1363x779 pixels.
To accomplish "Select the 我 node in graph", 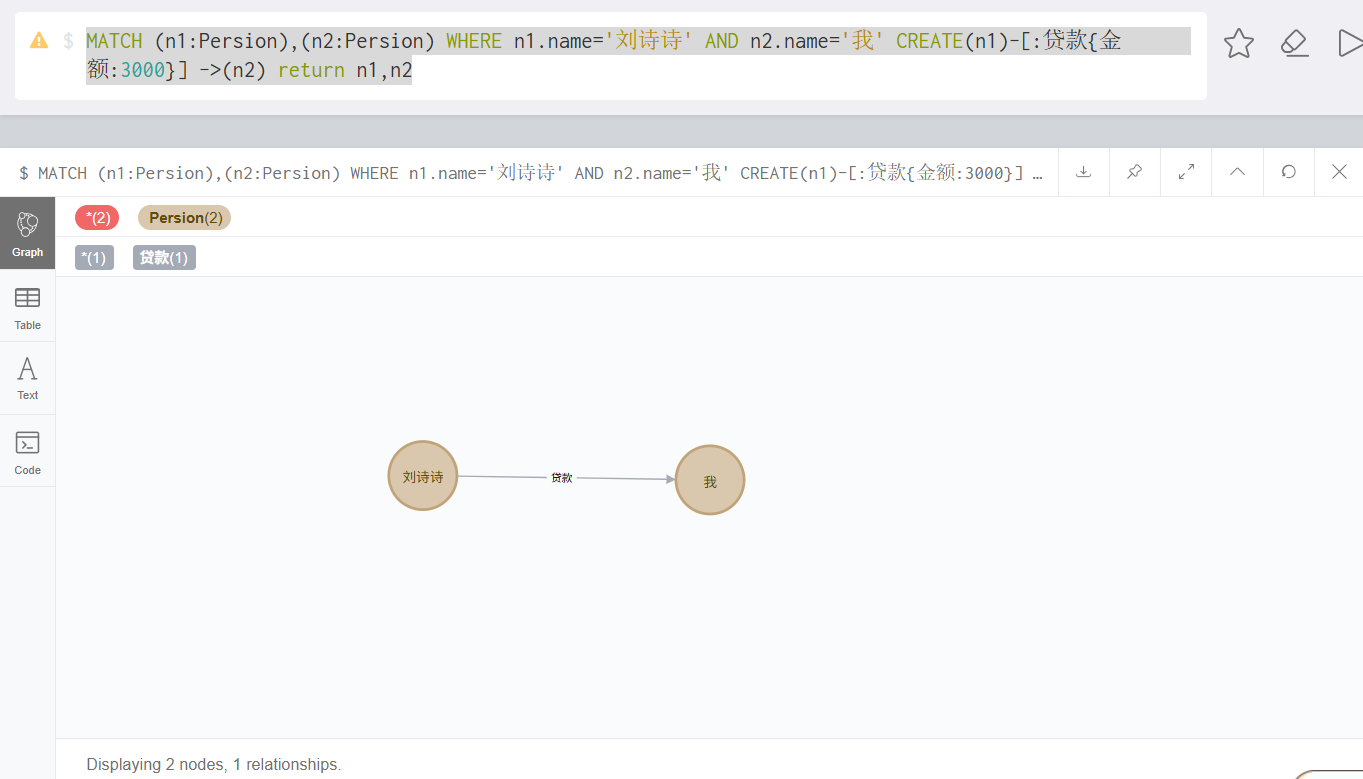I will pos(710,481).
